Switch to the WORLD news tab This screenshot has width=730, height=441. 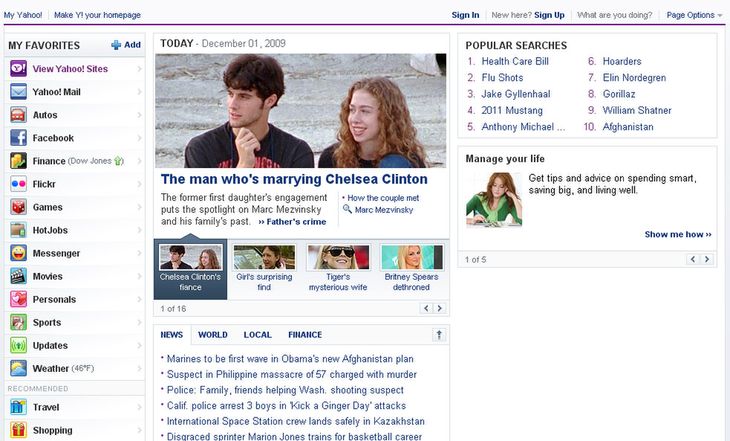[x=213, y=335]
